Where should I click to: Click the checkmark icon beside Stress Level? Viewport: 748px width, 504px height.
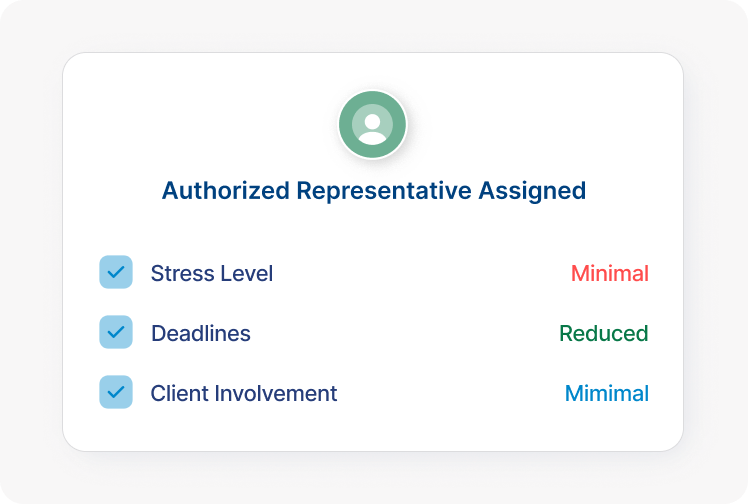click(116, 272)
